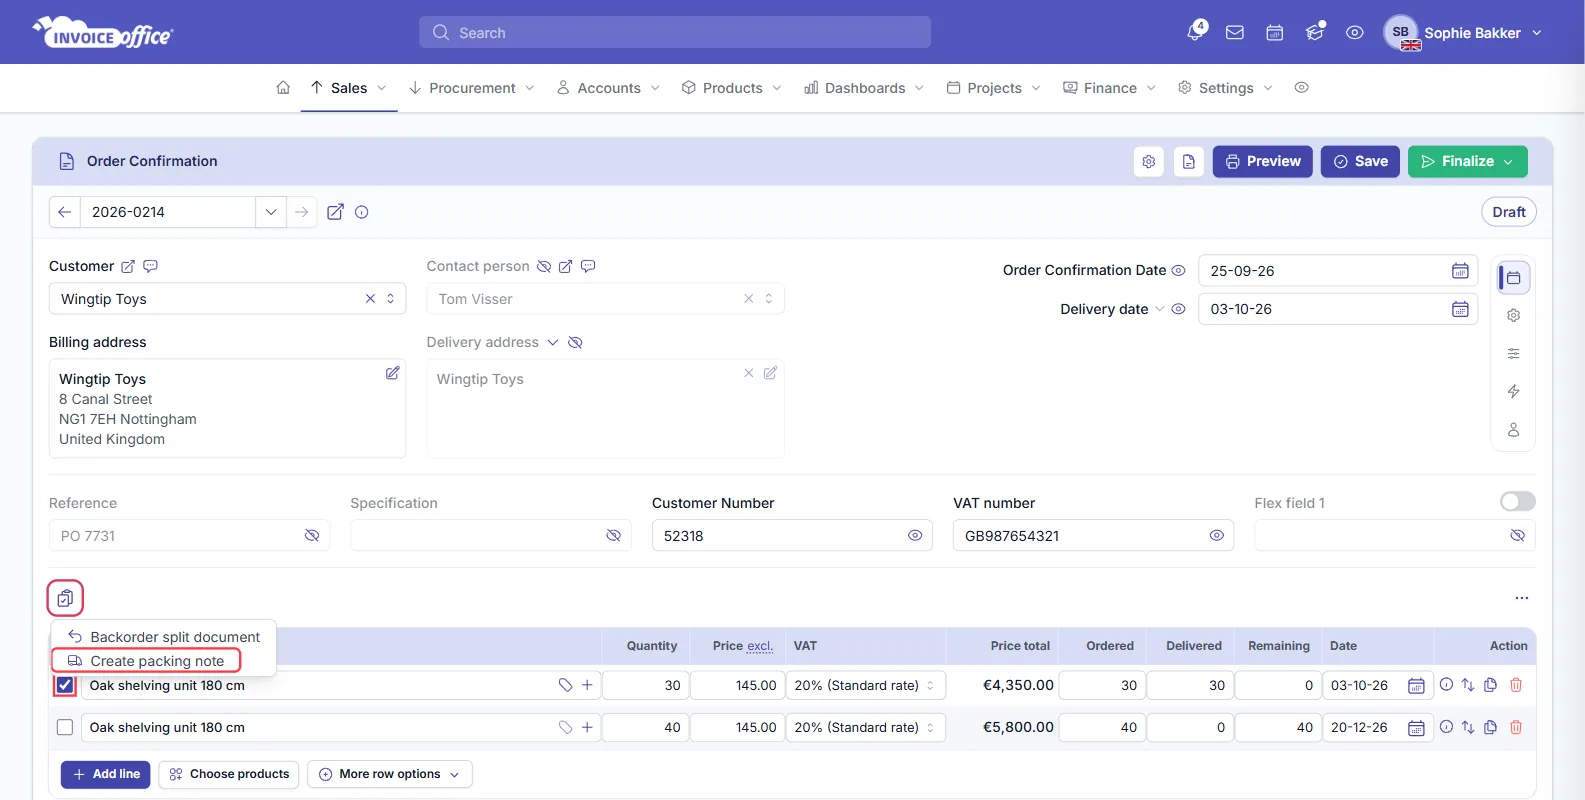Screen dimensions: 1585x800
Task: Open the calendar icon in top header
Action: point(1275,33)
